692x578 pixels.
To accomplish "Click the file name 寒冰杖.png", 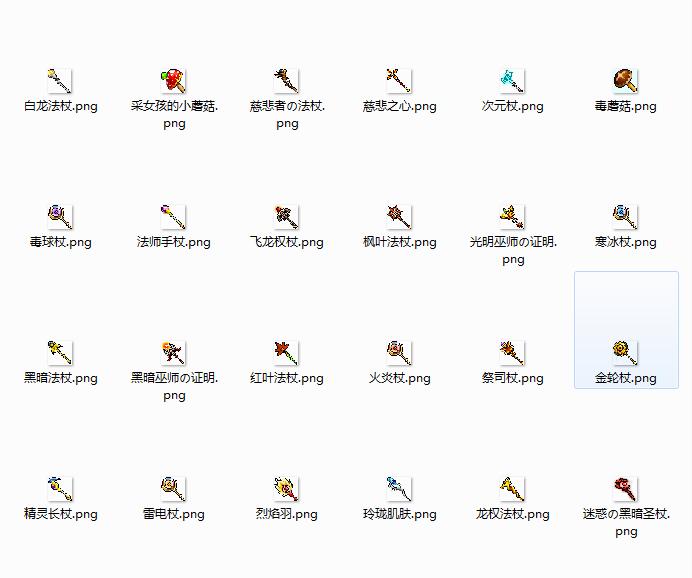I will [625, 242].
